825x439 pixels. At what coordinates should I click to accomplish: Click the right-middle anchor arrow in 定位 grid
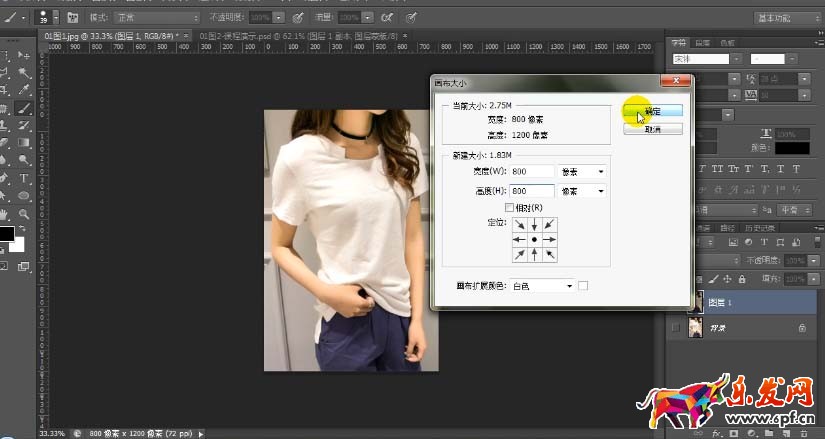tap(549, 241)
